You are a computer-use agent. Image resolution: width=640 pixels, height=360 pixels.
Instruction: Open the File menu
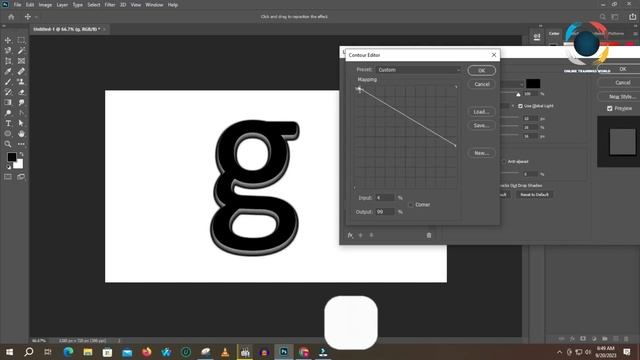(17, 5)
